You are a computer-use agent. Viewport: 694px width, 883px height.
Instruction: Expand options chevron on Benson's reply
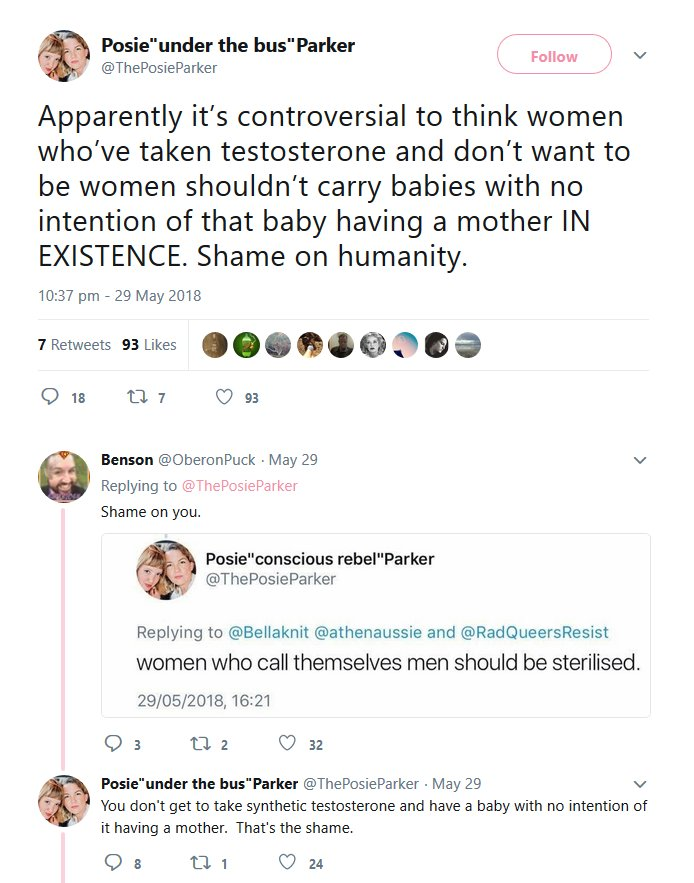click(641, 461)
